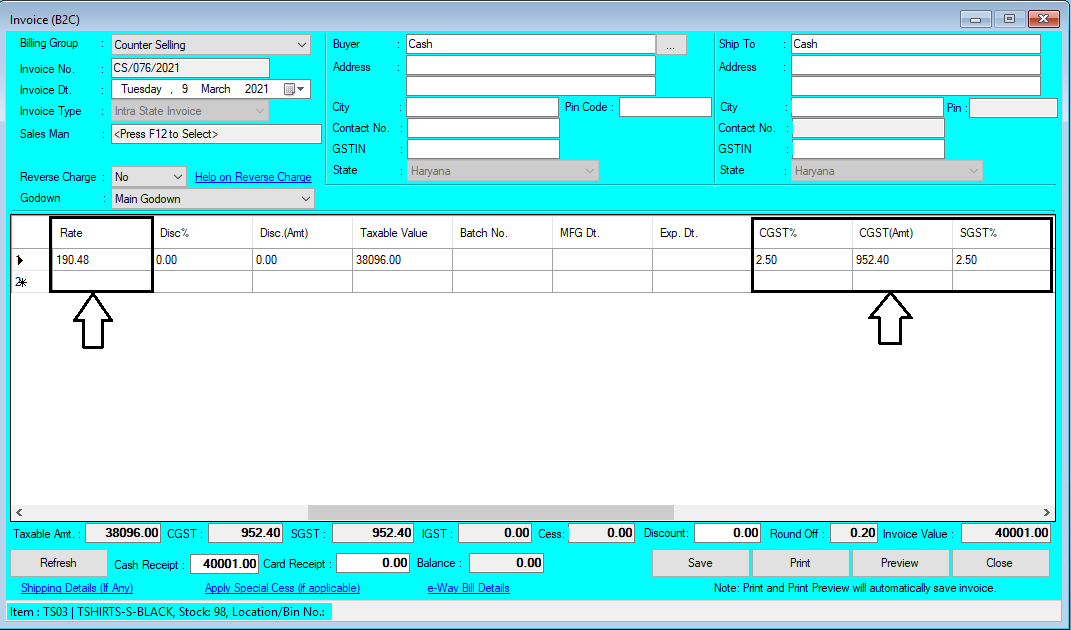1071x630 pixels.
Task: Click inside the Discount input field
Action: (x=726, y=533)
